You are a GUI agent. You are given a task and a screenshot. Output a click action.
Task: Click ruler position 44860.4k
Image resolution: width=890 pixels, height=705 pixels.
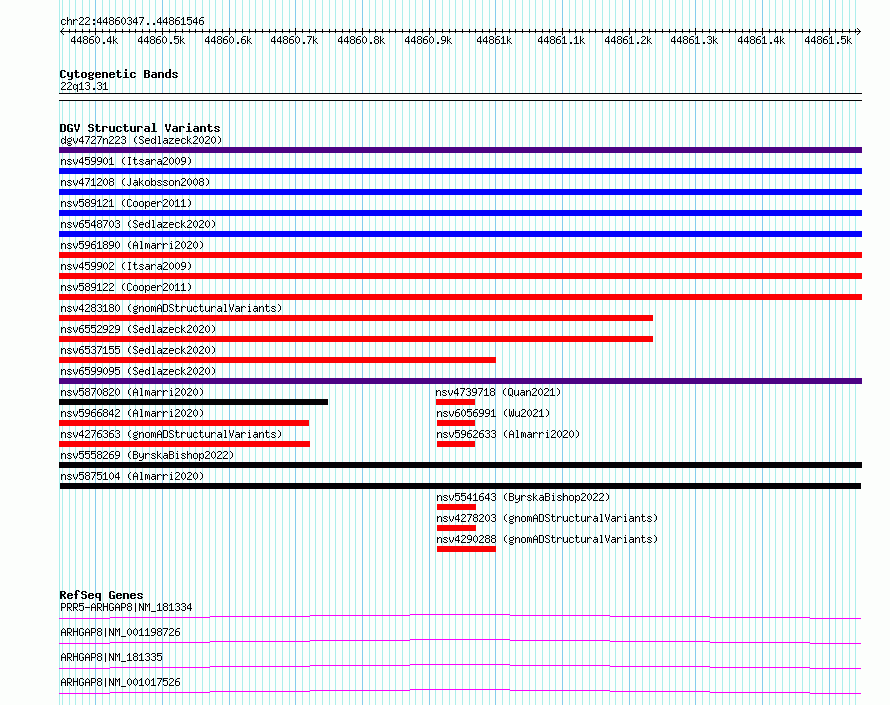94,40
